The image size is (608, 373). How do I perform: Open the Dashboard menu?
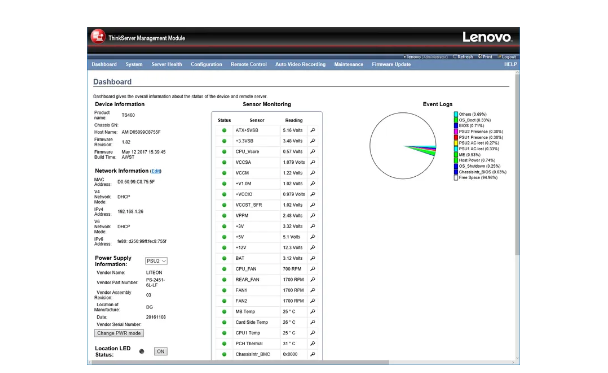[104, 64]
